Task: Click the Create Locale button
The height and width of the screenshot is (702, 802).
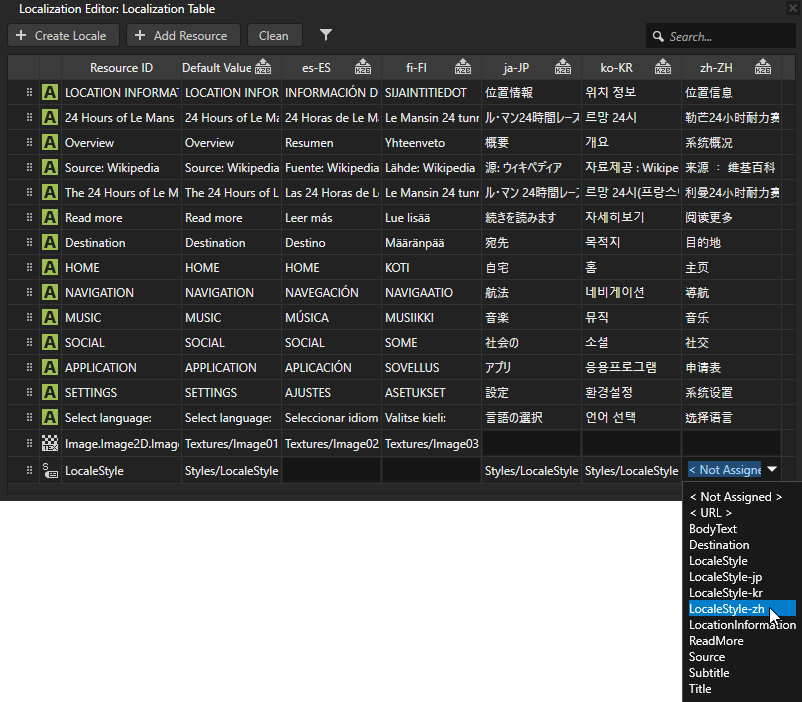Action: (x=64, y=35)
